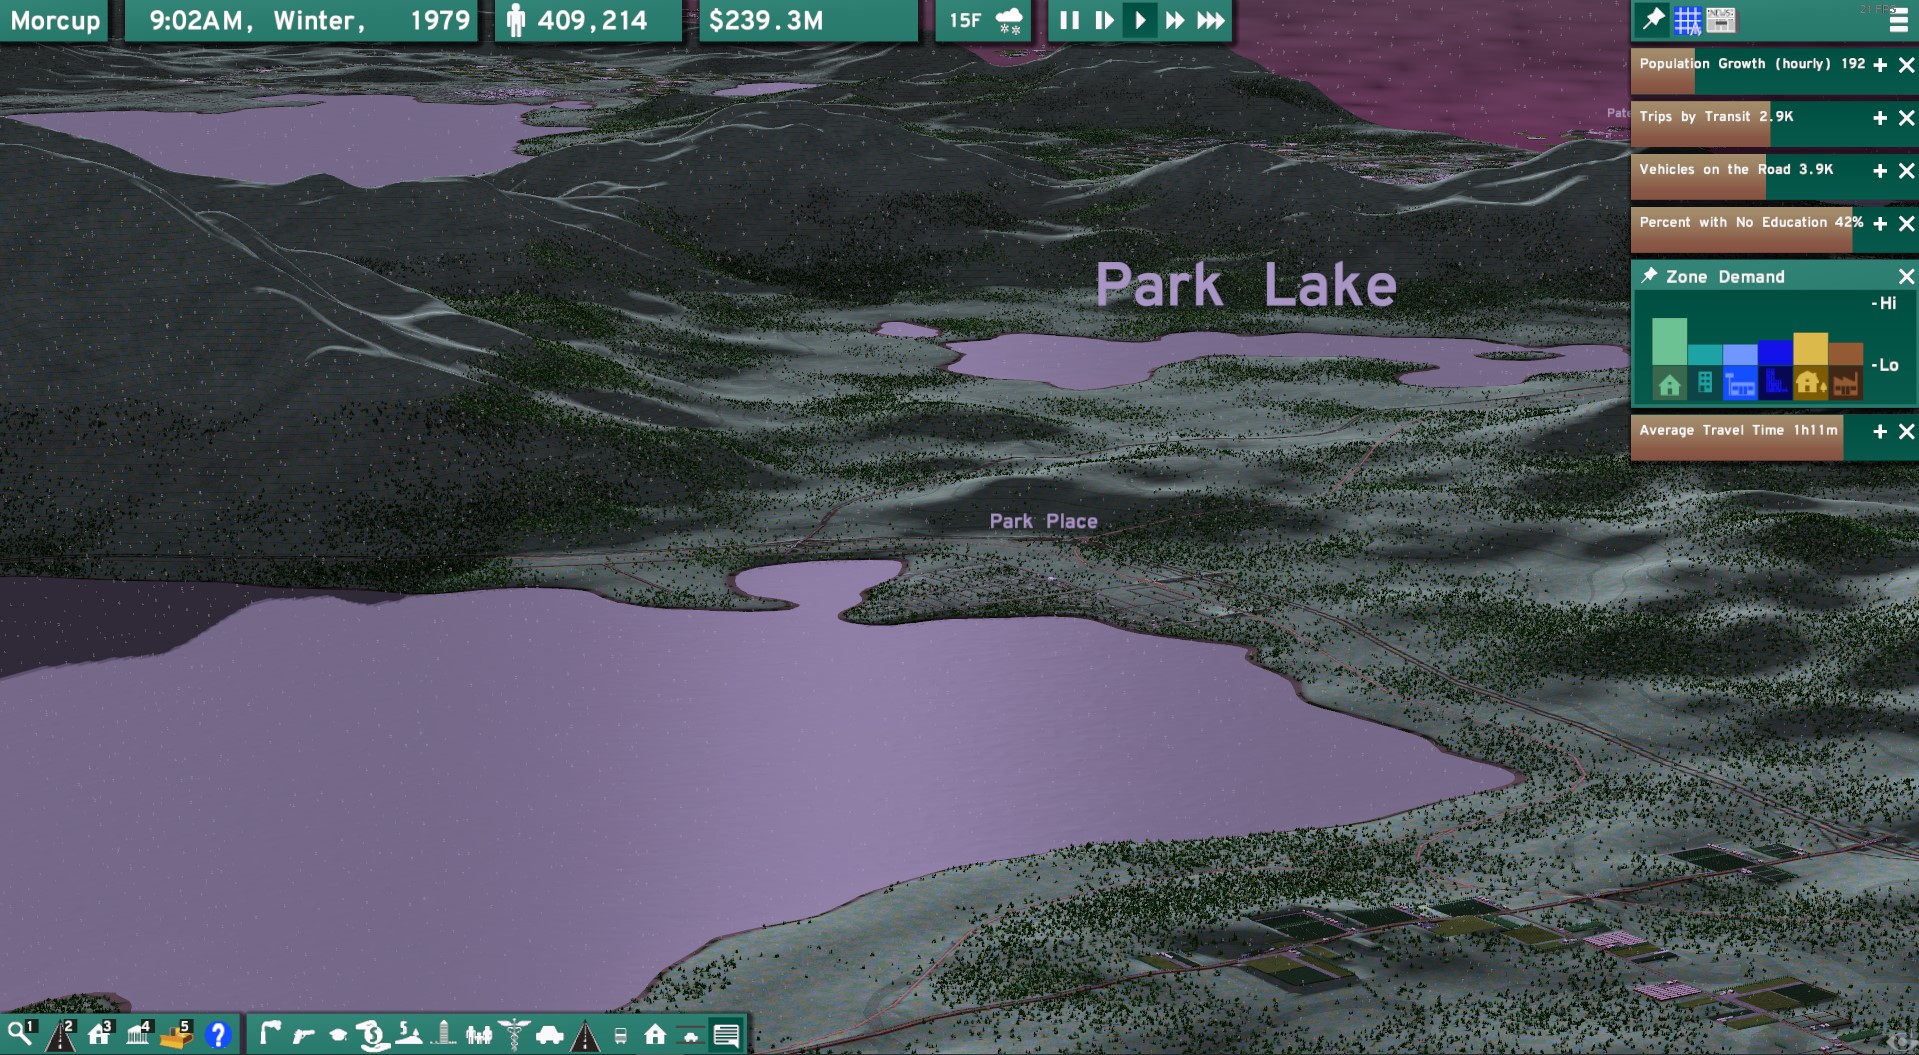Set triple fast-forward speed
Viewport: 1919px width, 1055px height.
pyautogui.click(x=1210, y=20)
